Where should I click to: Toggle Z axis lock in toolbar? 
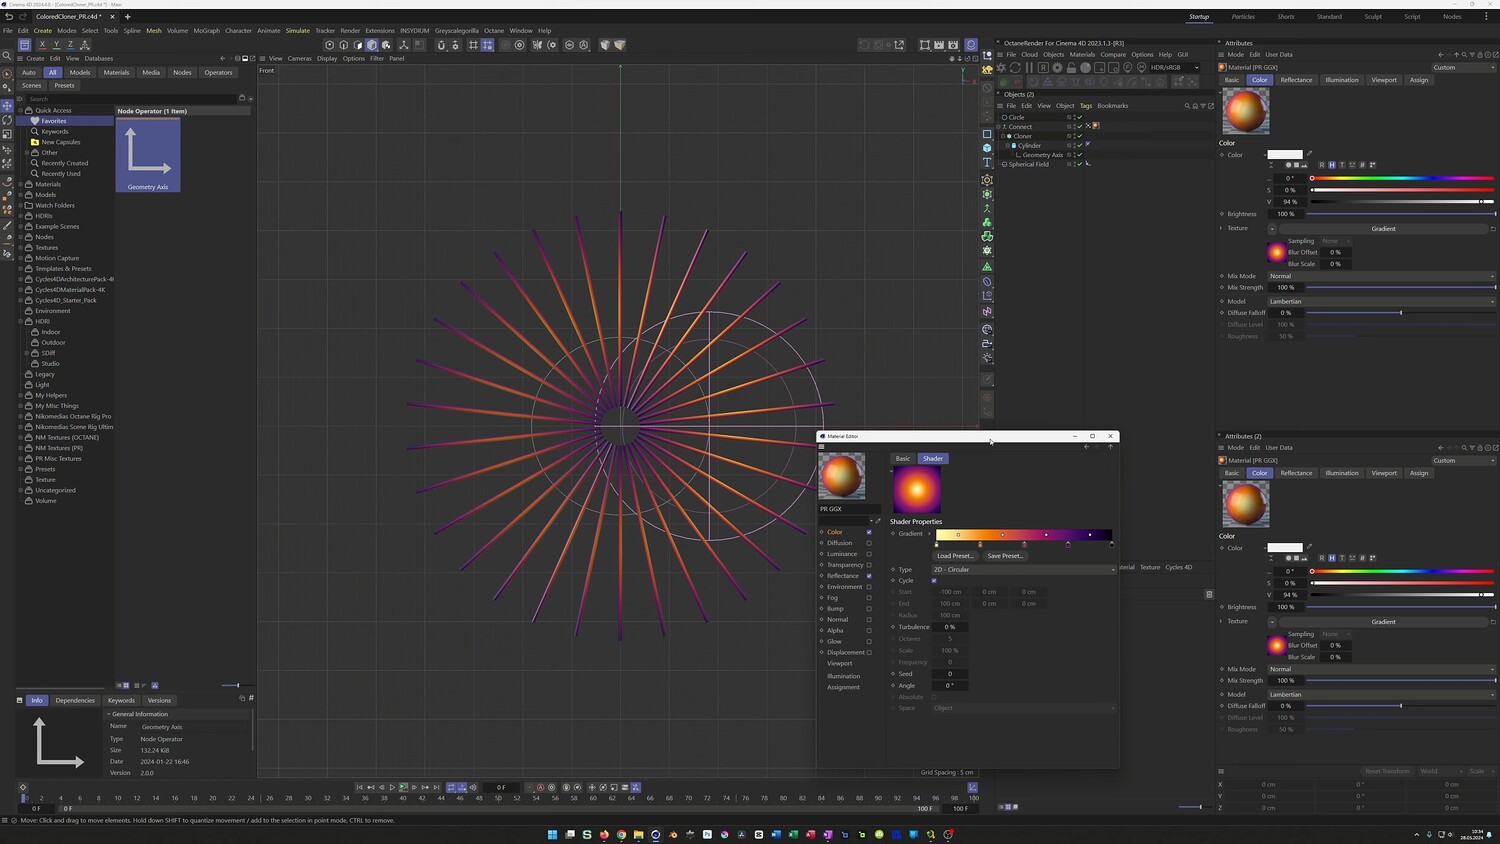click(x=70, y=45)
